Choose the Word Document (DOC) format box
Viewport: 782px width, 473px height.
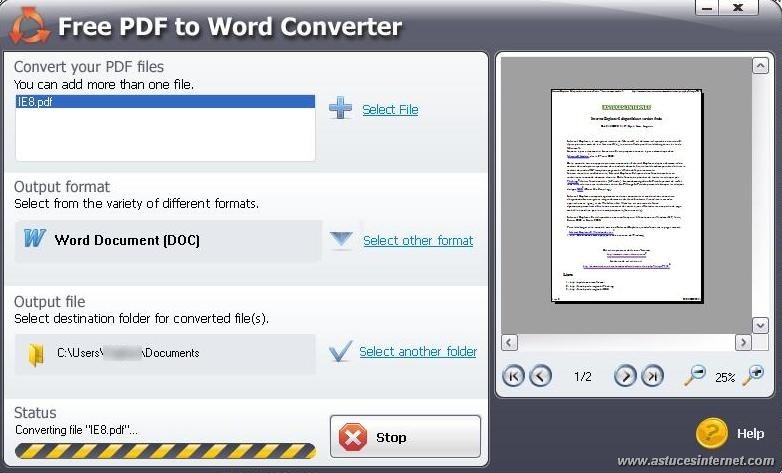[x=168, y=240]
